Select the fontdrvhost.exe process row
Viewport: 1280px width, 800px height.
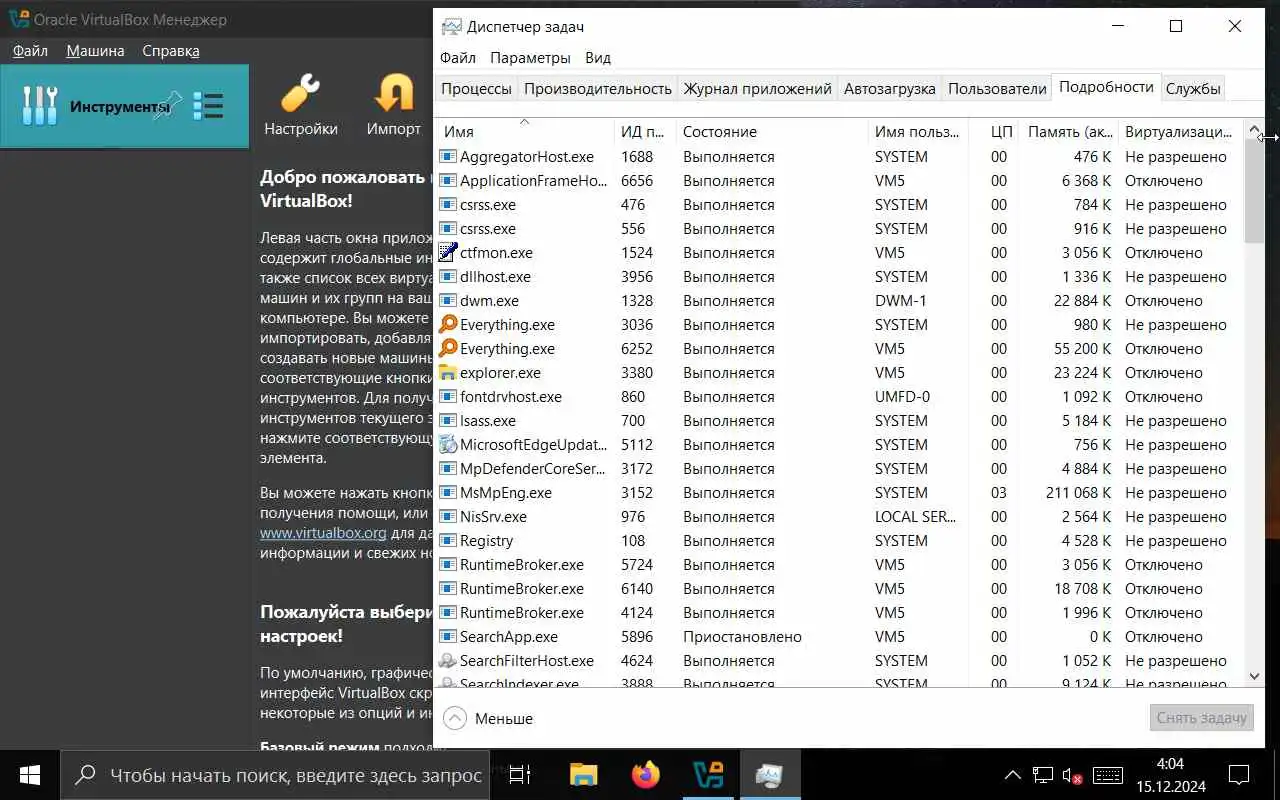pos(839,396)
